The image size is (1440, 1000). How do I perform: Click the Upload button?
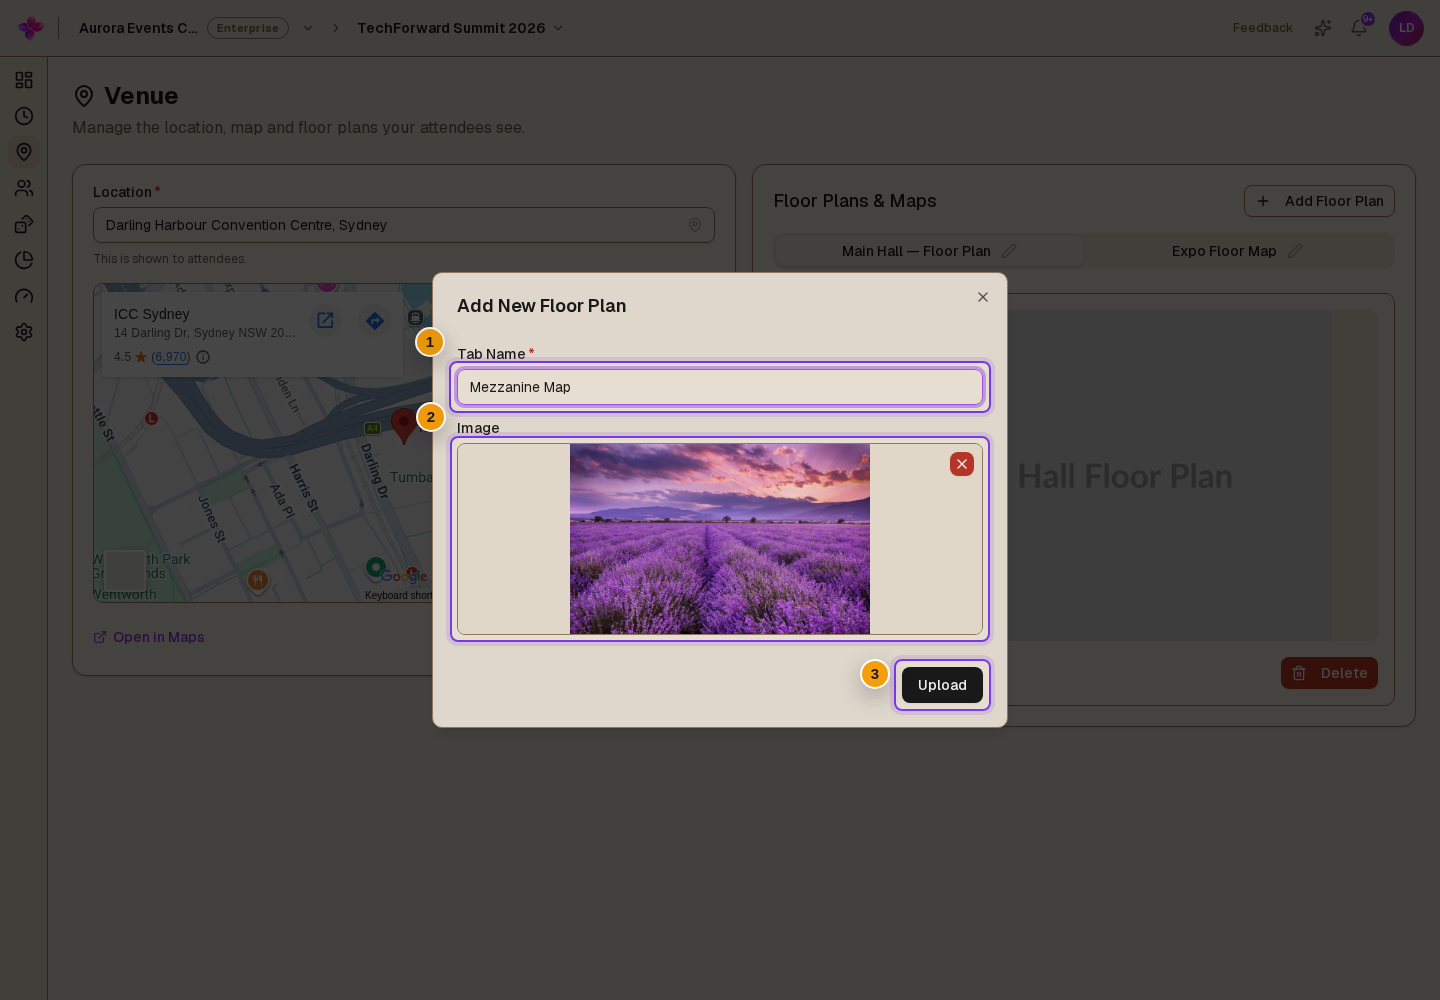[x=942, y=685]
